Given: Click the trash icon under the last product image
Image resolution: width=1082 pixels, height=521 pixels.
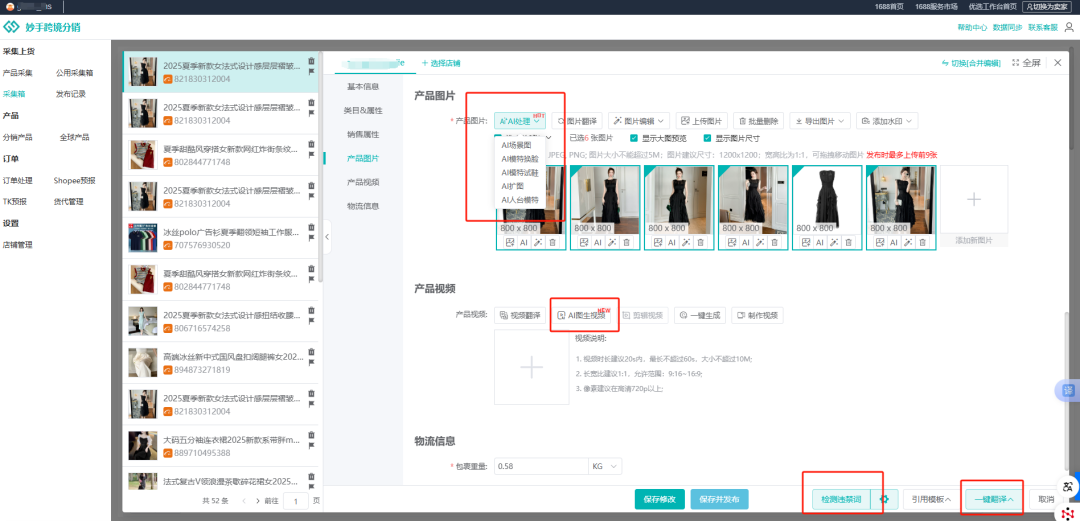Looking at the screenshot, I should 922,242.
